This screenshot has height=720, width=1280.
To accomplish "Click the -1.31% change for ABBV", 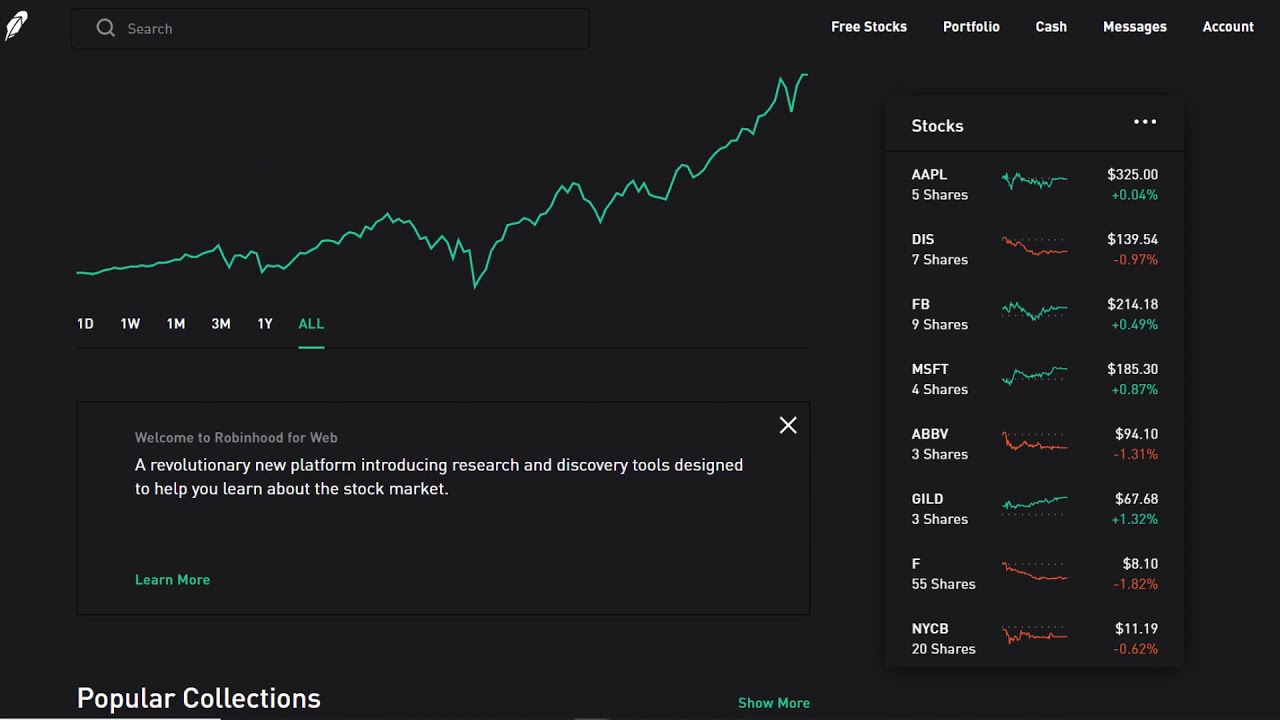I will [1136, 454].
